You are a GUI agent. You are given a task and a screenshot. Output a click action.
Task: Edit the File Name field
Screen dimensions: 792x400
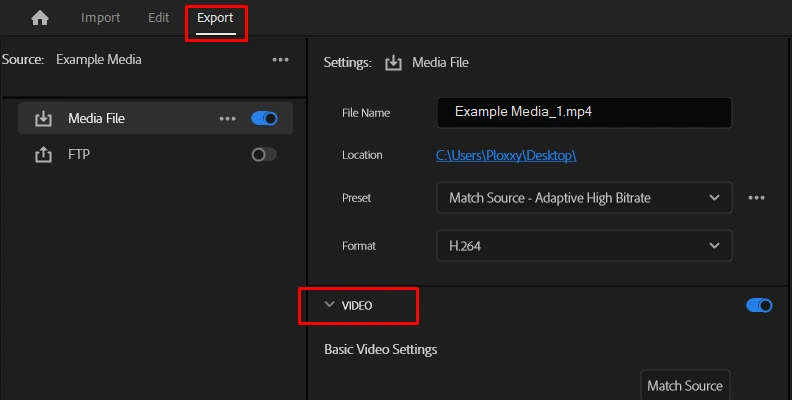tap(584, 113)
